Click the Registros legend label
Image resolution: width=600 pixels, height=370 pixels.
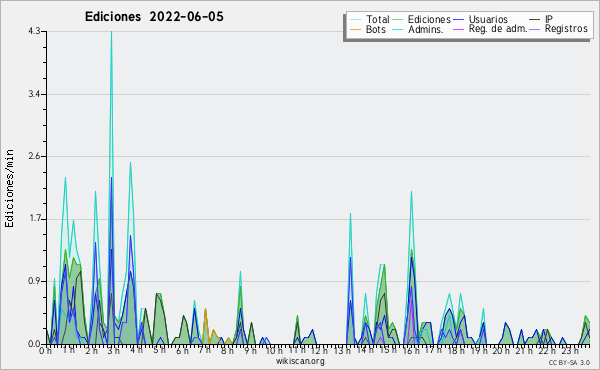(566, 29)
